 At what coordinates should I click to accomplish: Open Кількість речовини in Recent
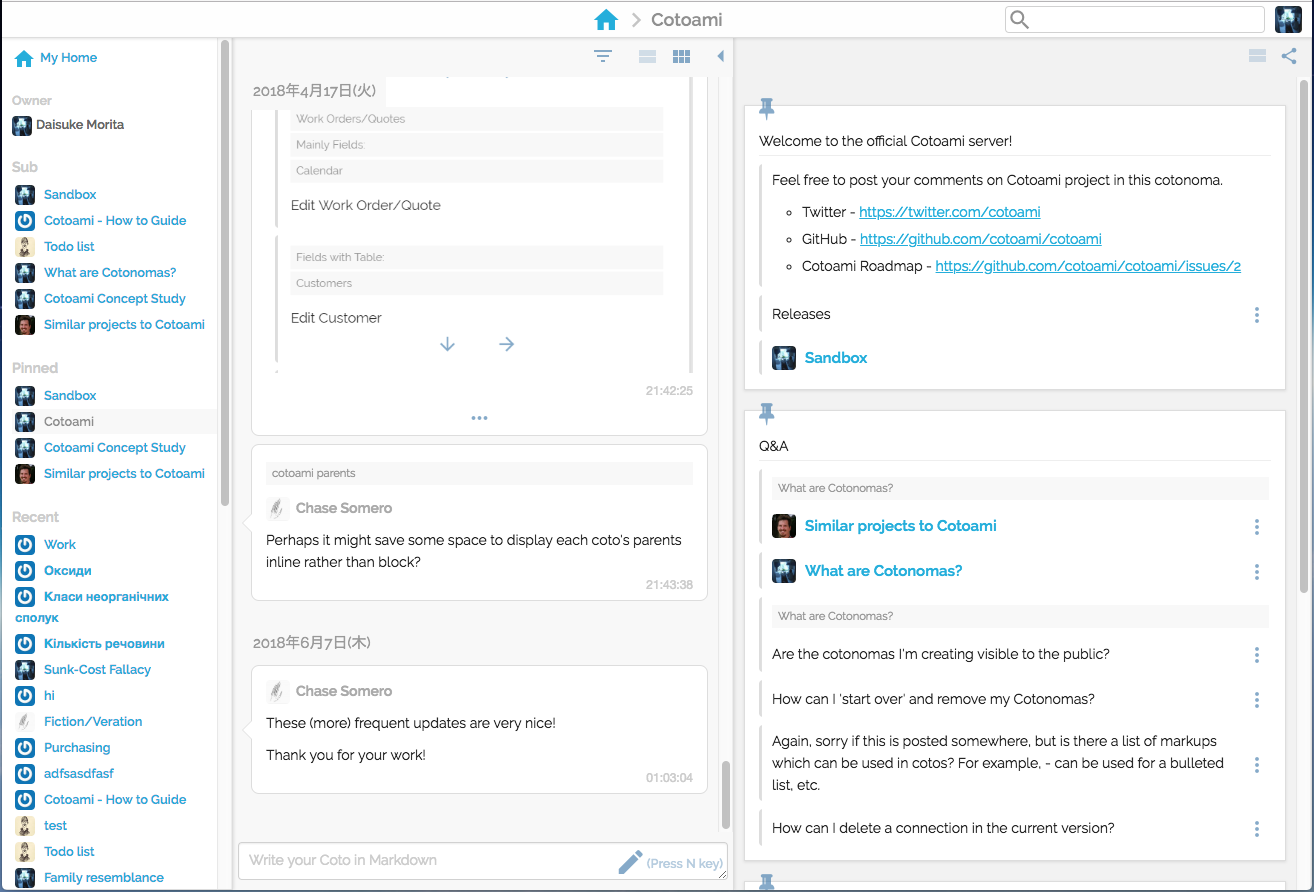point(104,643)
